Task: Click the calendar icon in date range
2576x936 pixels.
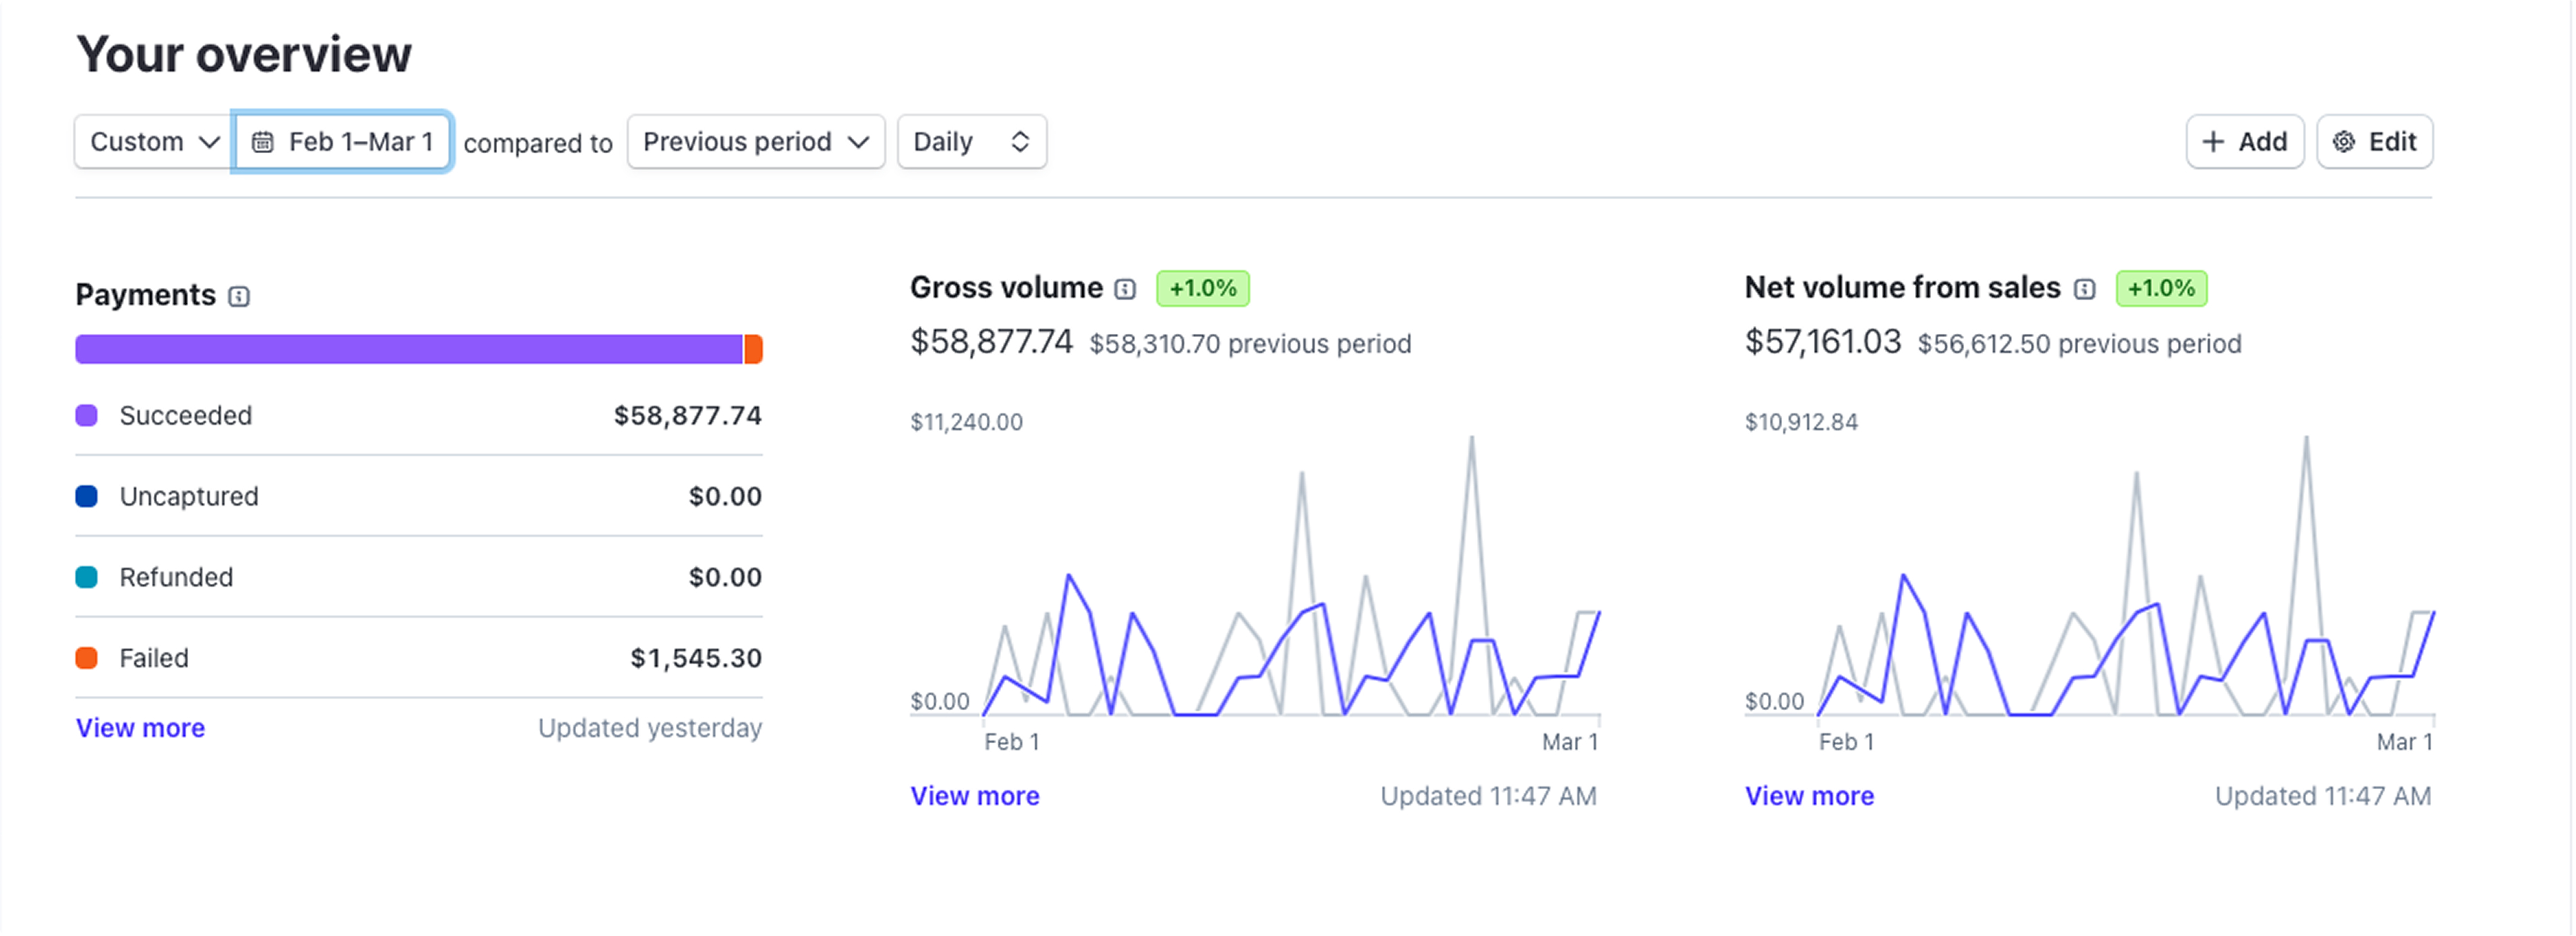Action: point(263,142)
